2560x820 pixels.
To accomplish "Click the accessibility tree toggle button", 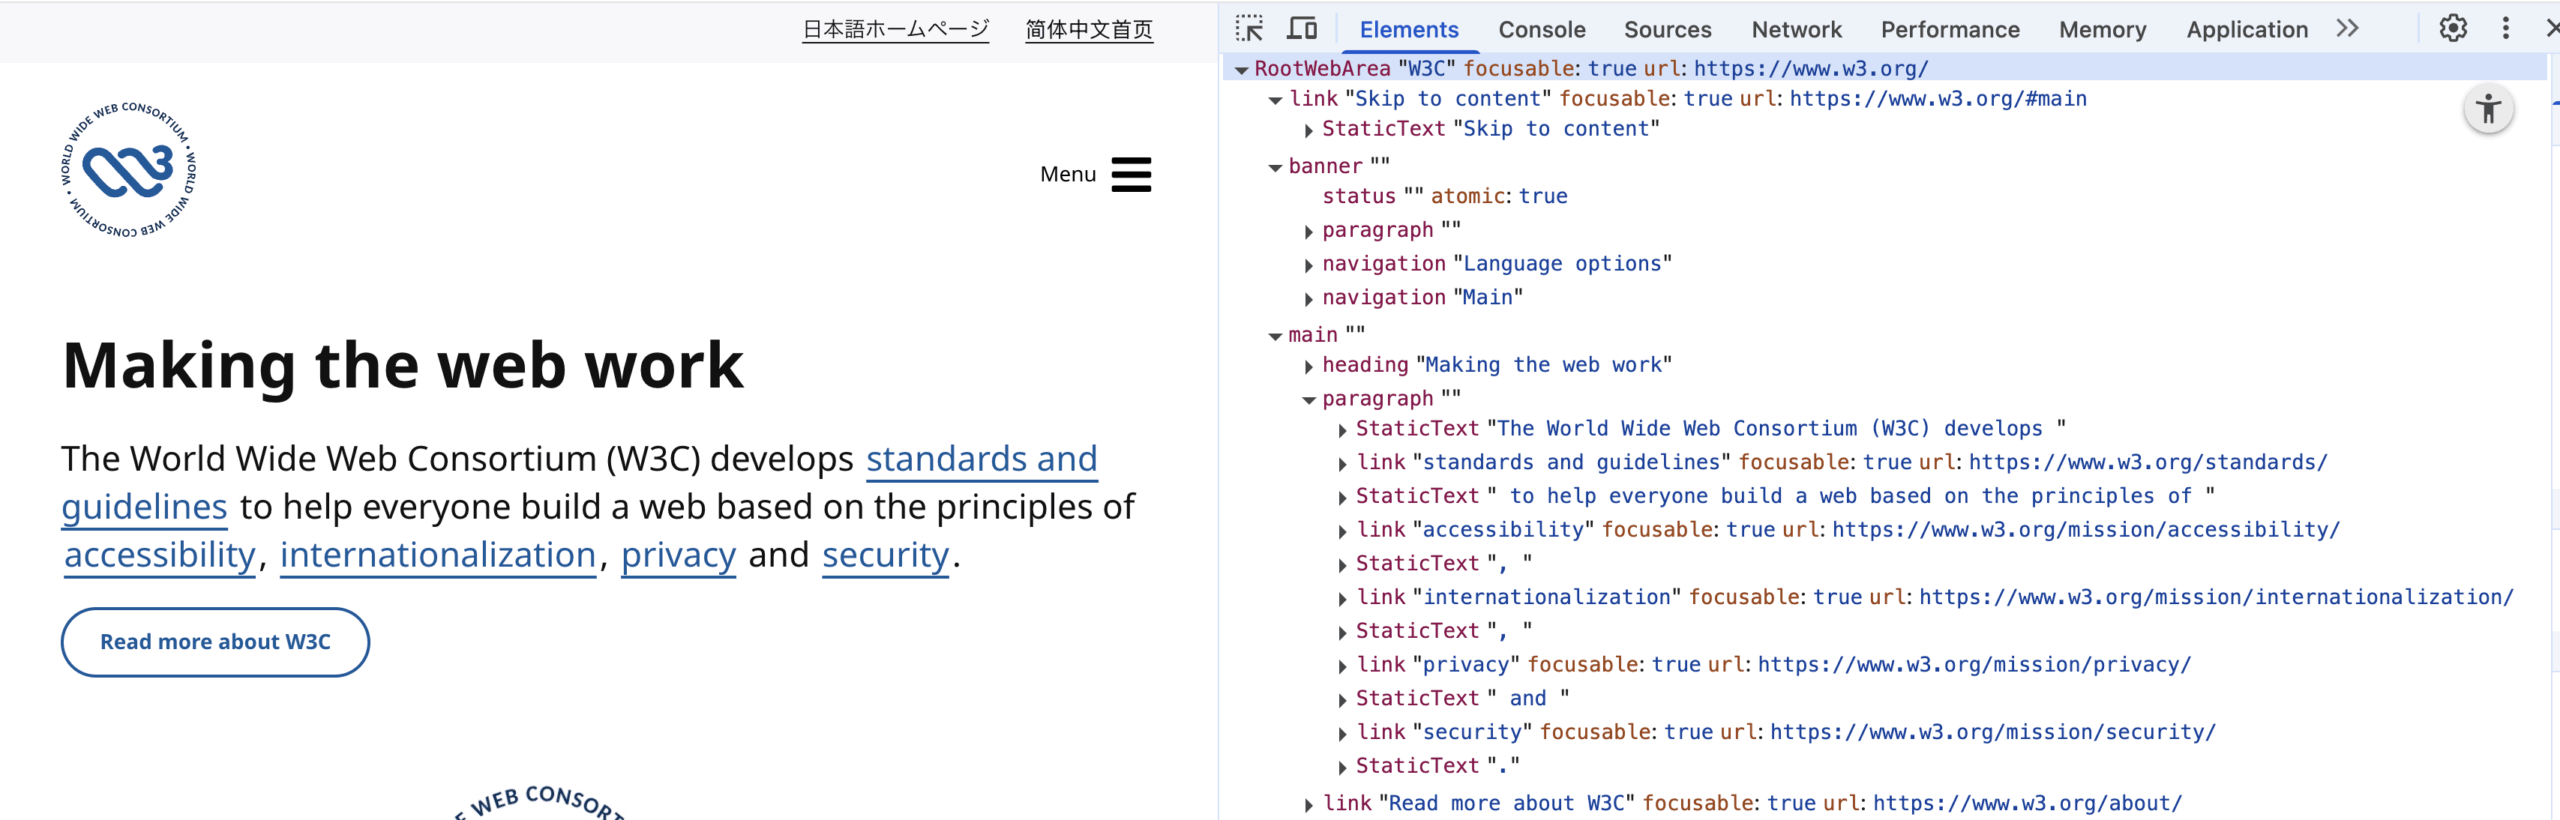I will click(2488, 110).
